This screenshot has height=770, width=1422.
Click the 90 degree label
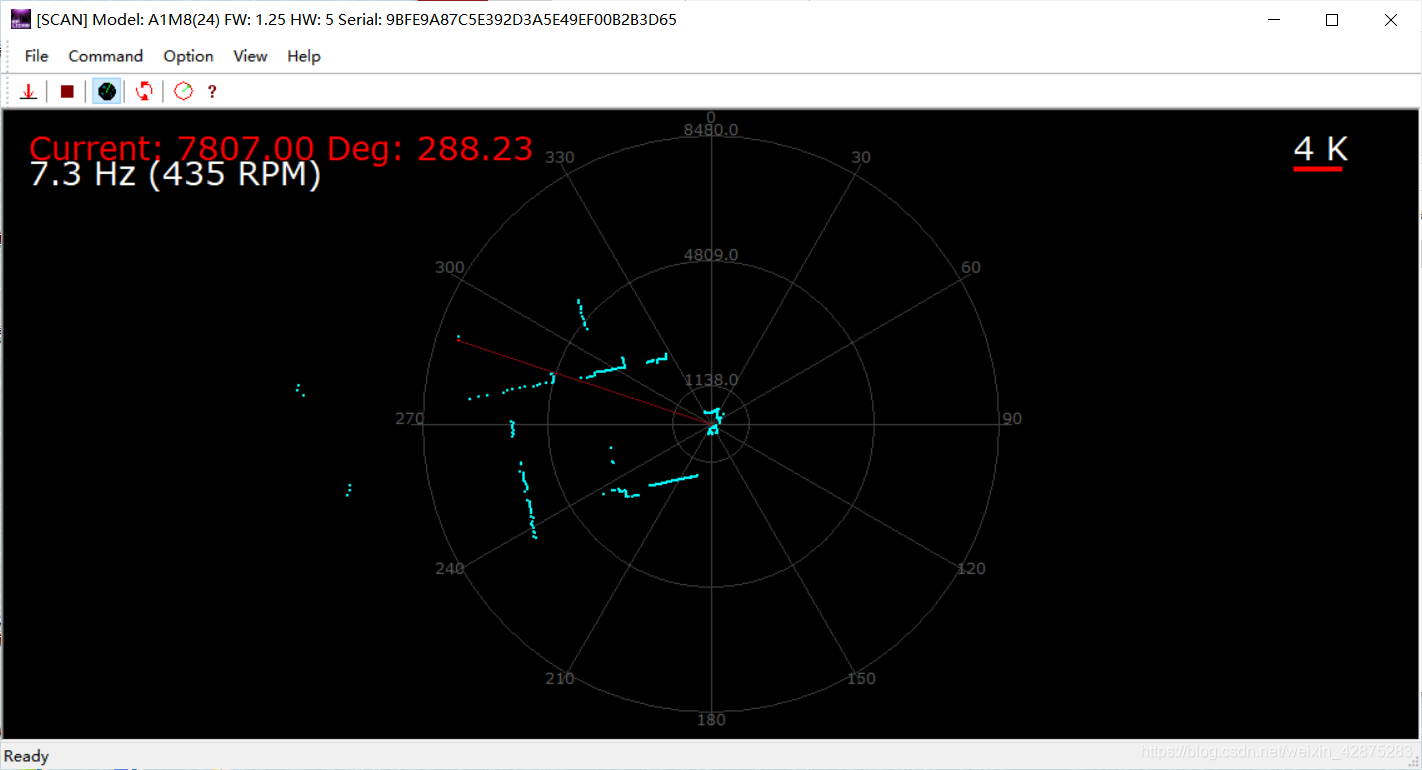pos(1012,419)
